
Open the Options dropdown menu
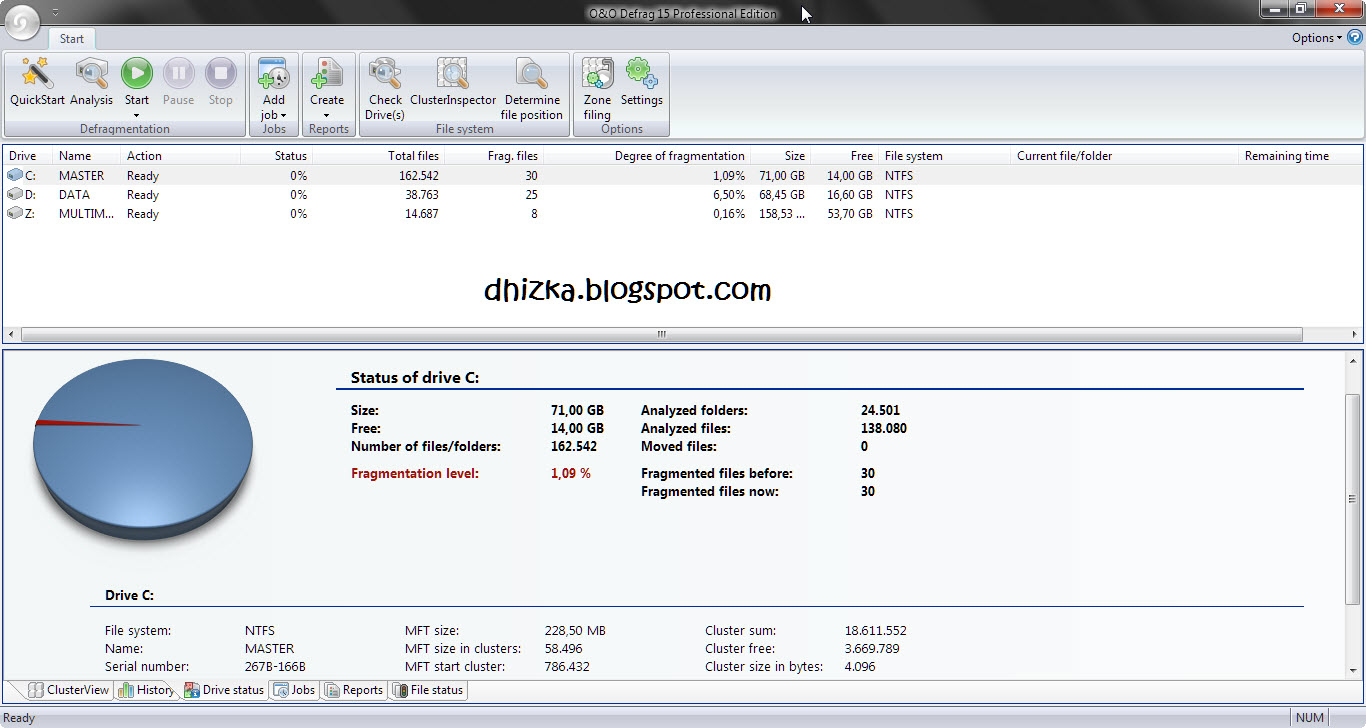point(1317,38)
